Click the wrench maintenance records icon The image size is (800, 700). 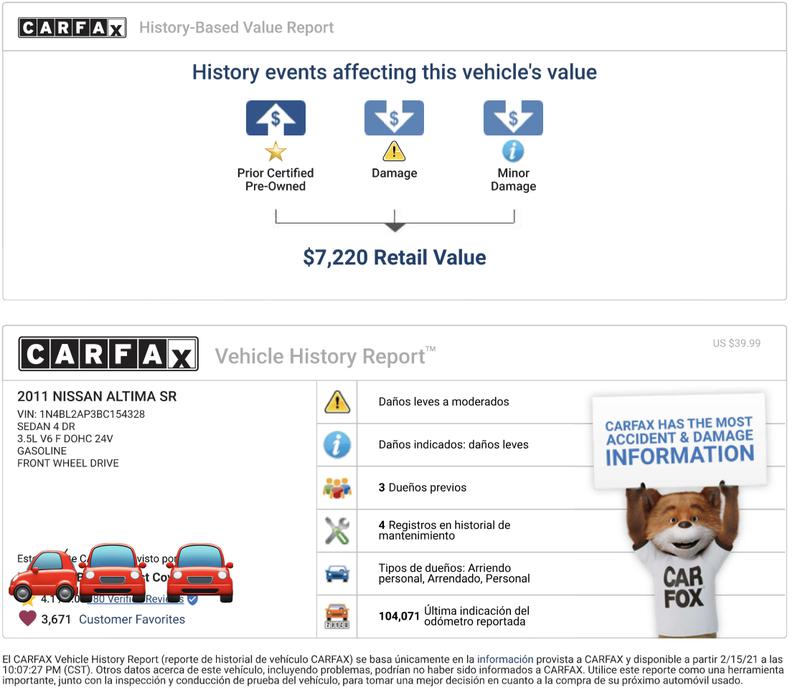point(338,531)
